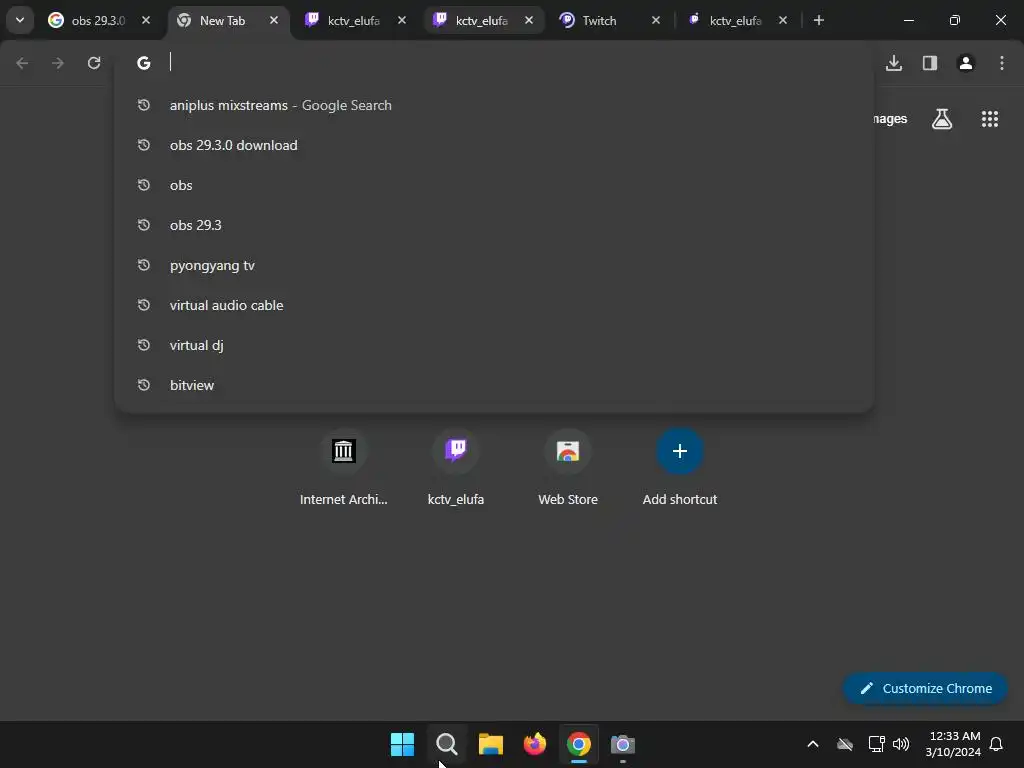Open File Explorer from taskbar
Screen dimensions: 1024x768
490,744
